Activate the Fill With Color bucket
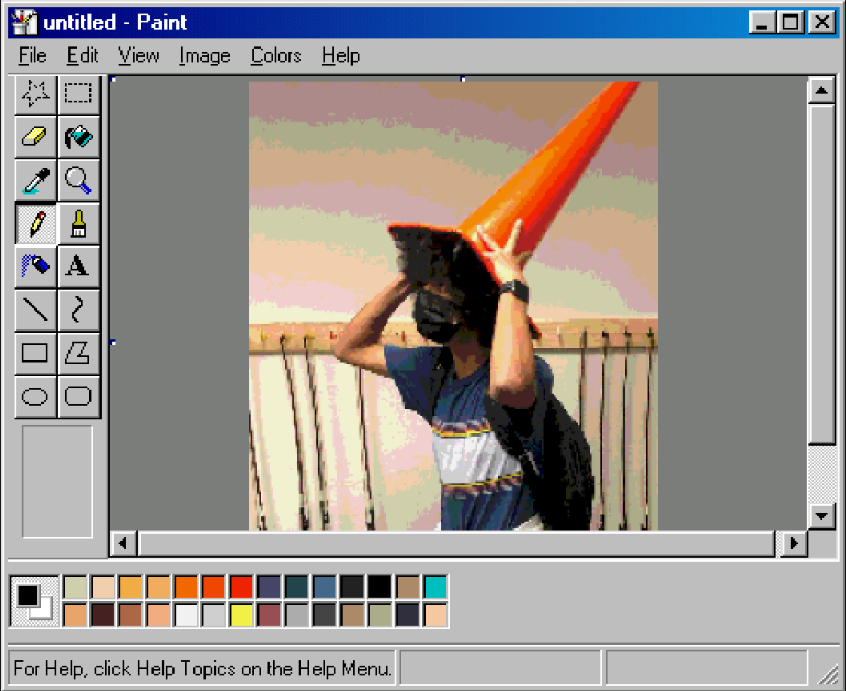Image resolution: width=846 pixels, height=691 pixels. [x=78, y=137]
